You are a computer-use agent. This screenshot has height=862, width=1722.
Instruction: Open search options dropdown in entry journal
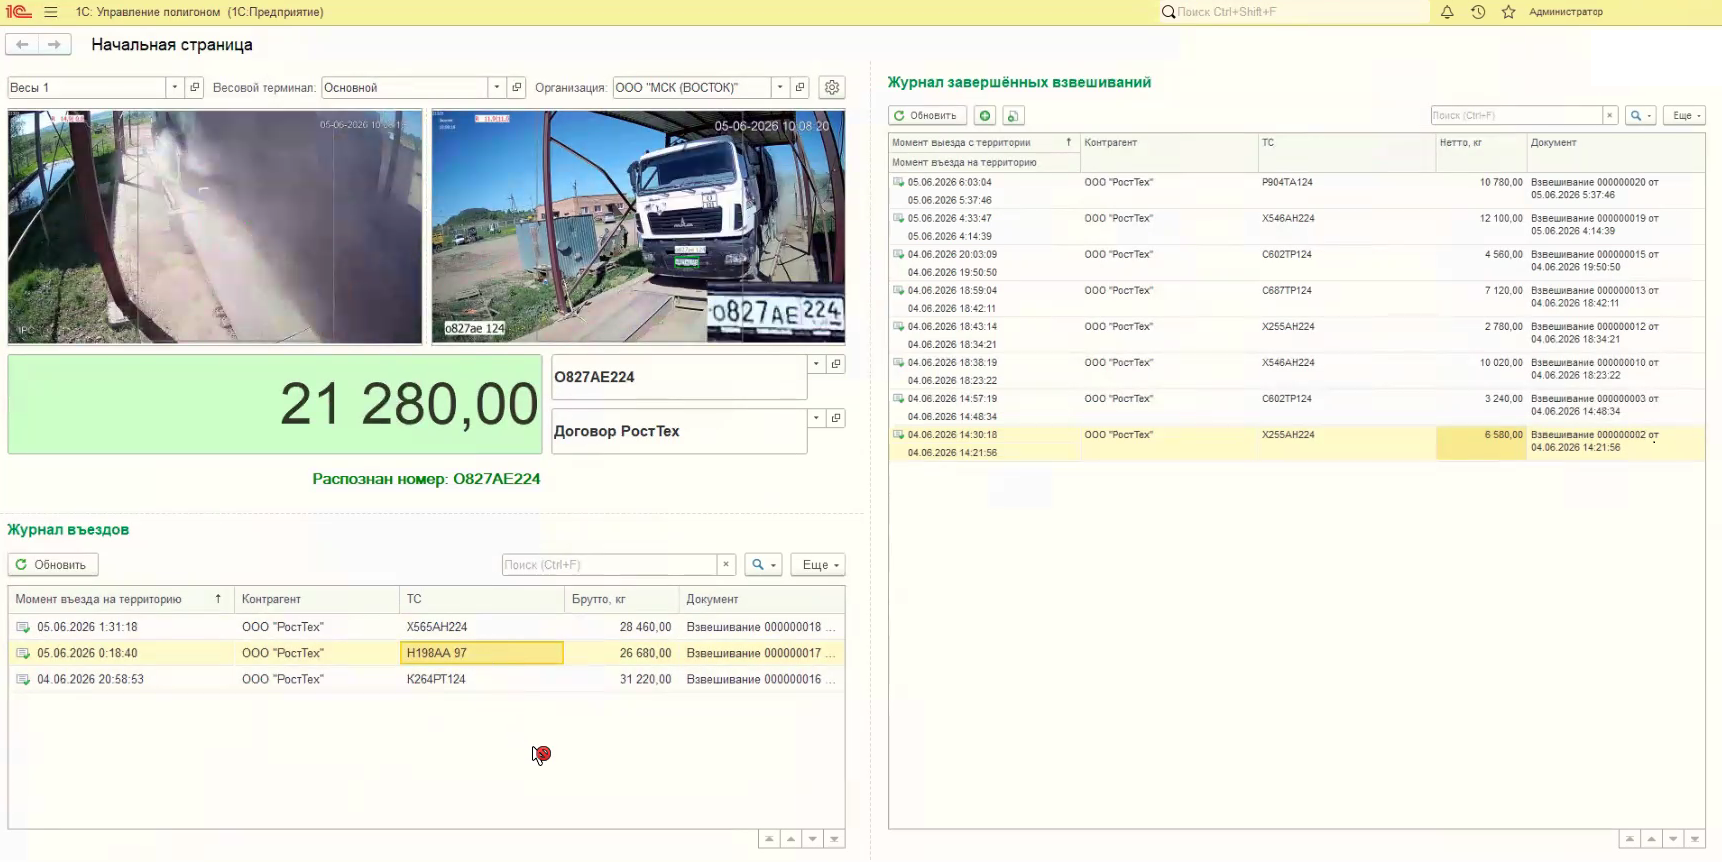coord(763,565)
